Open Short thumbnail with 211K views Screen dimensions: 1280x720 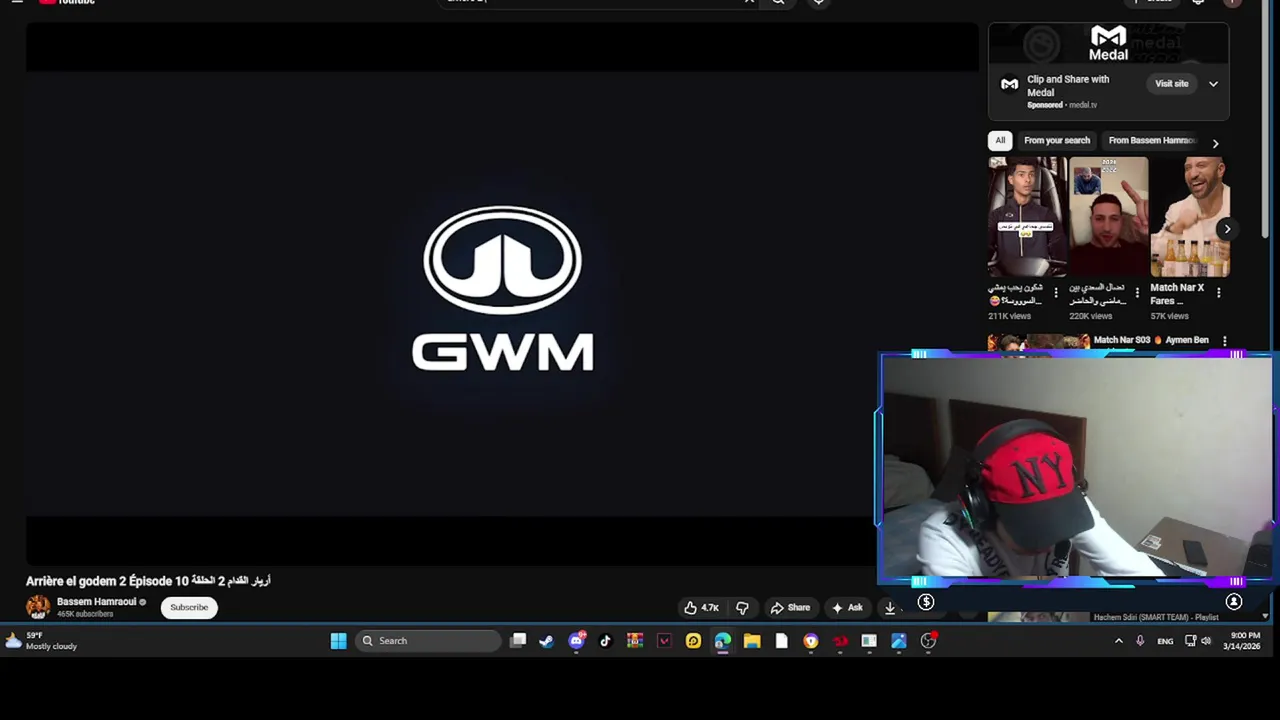click(x=1027, y=217)
